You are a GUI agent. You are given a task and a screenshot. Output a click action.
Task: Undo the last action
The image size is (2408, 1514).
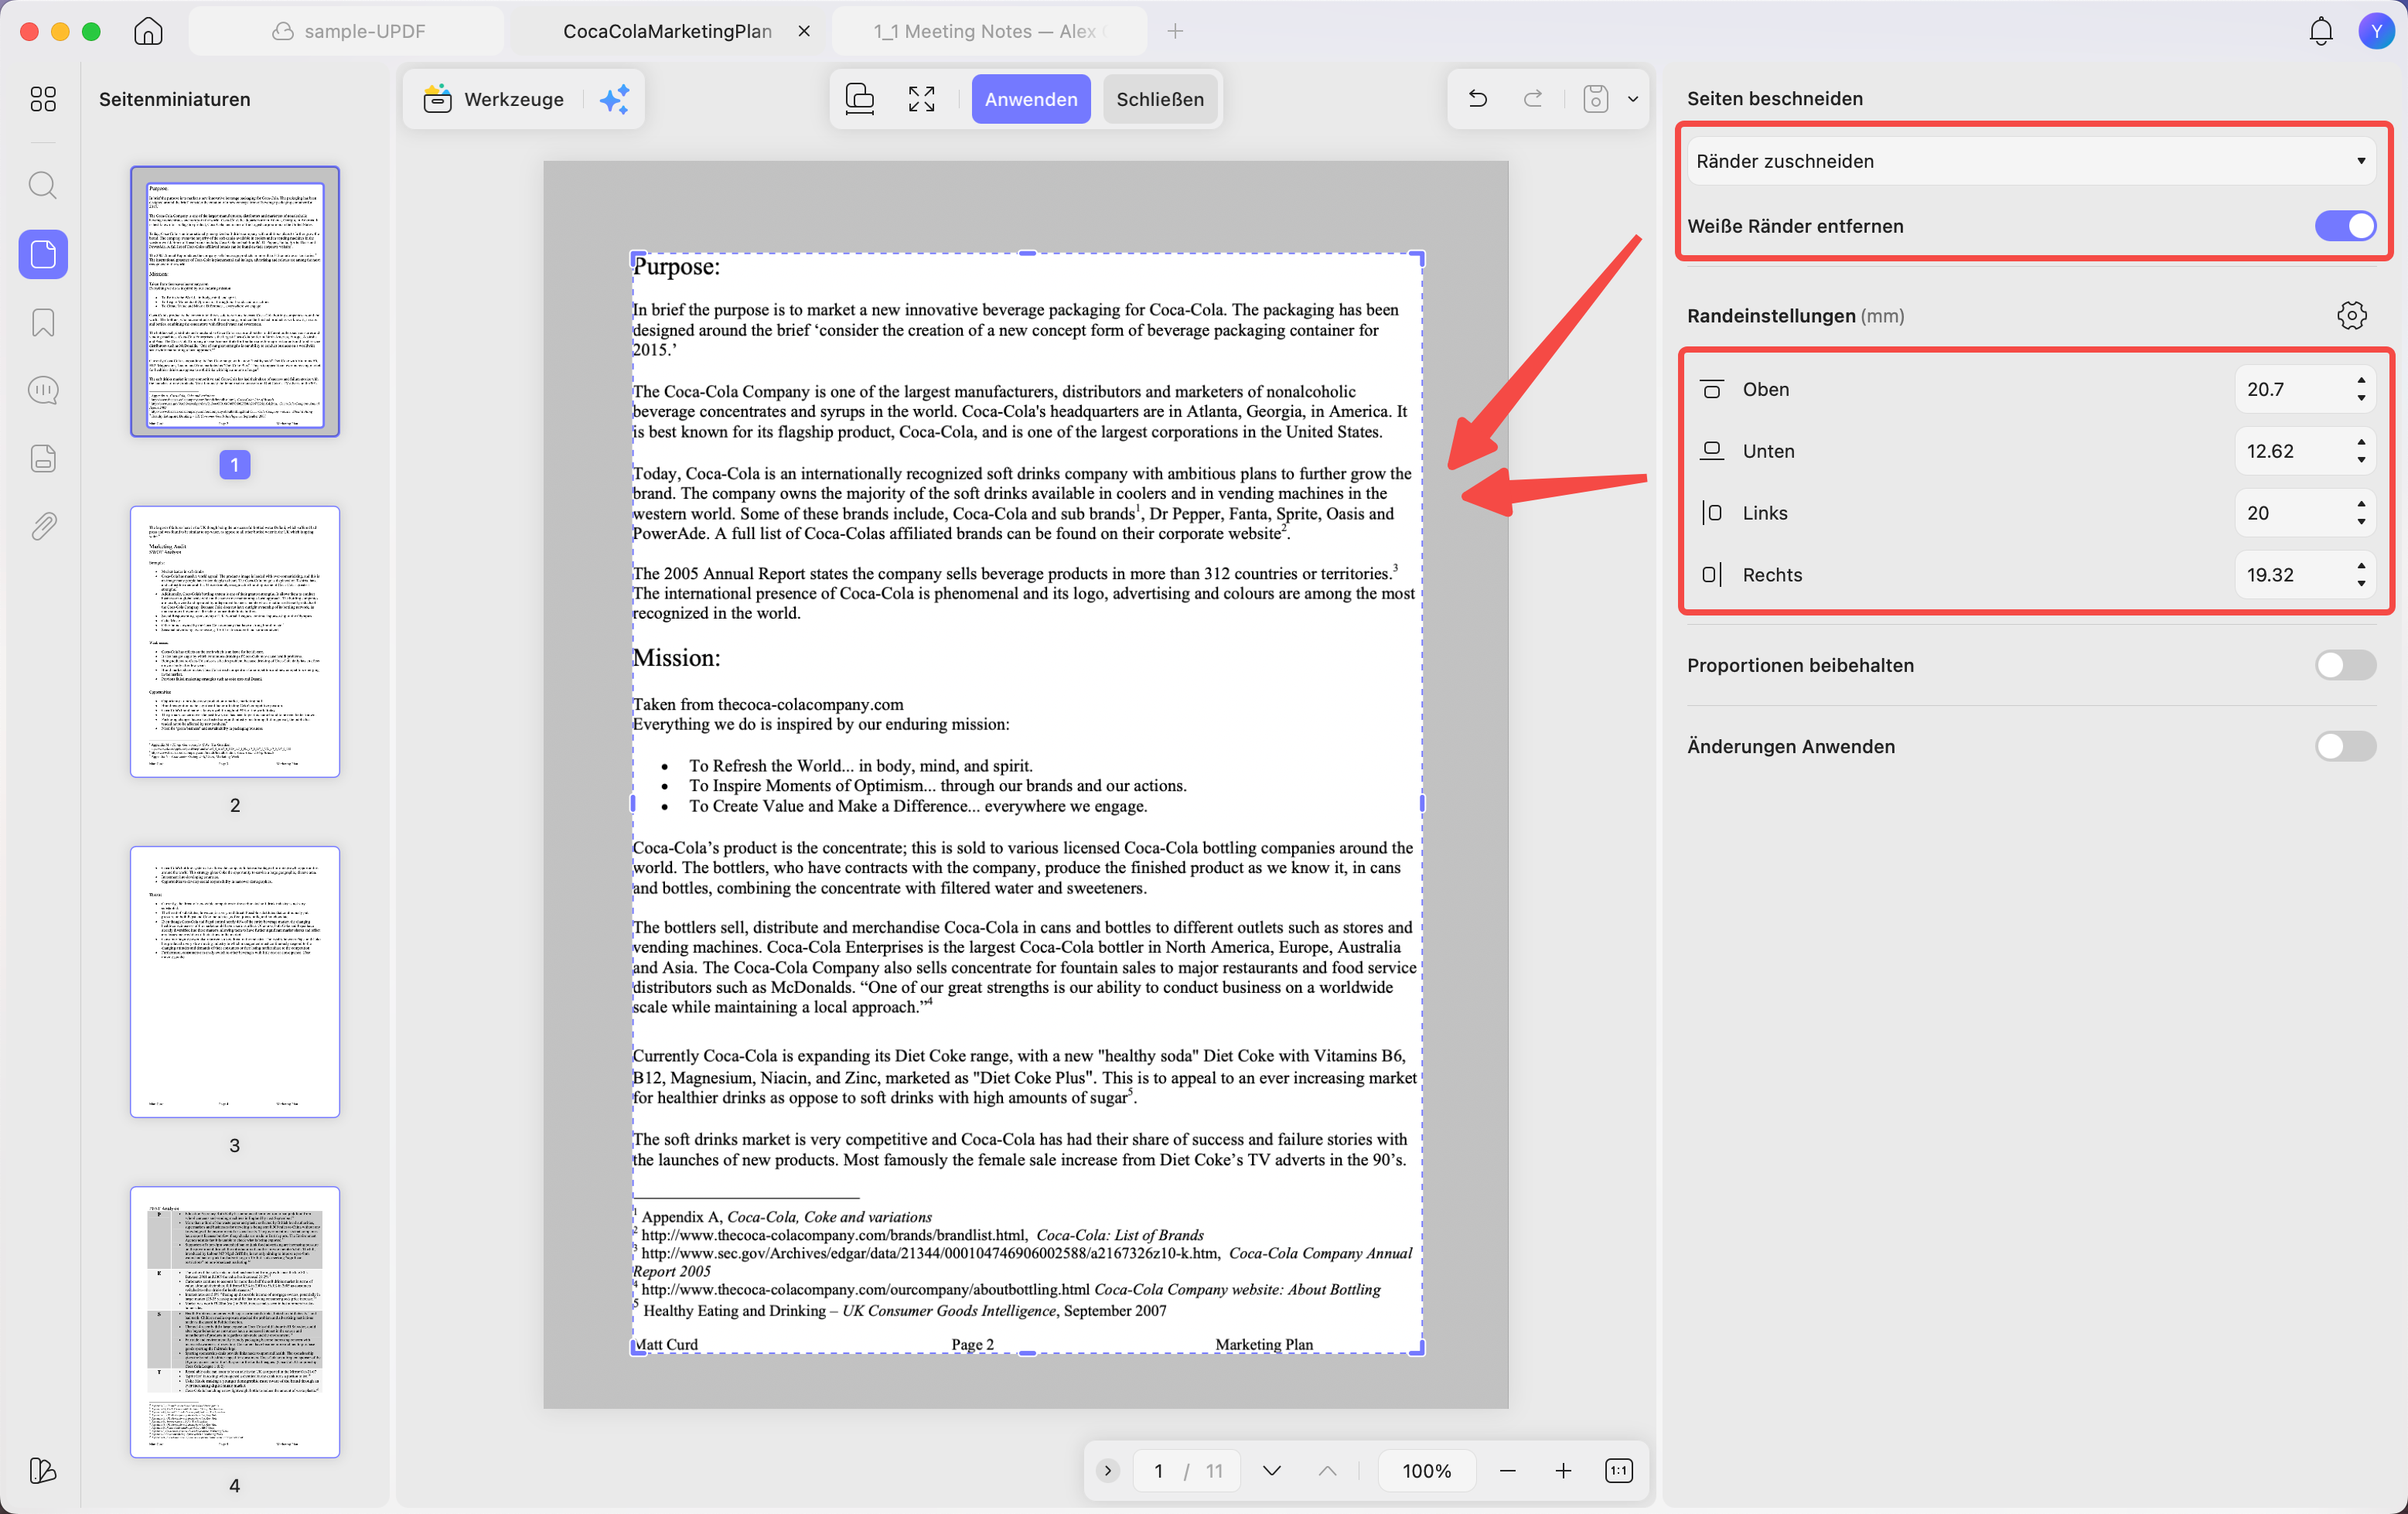pos(1478,99)
